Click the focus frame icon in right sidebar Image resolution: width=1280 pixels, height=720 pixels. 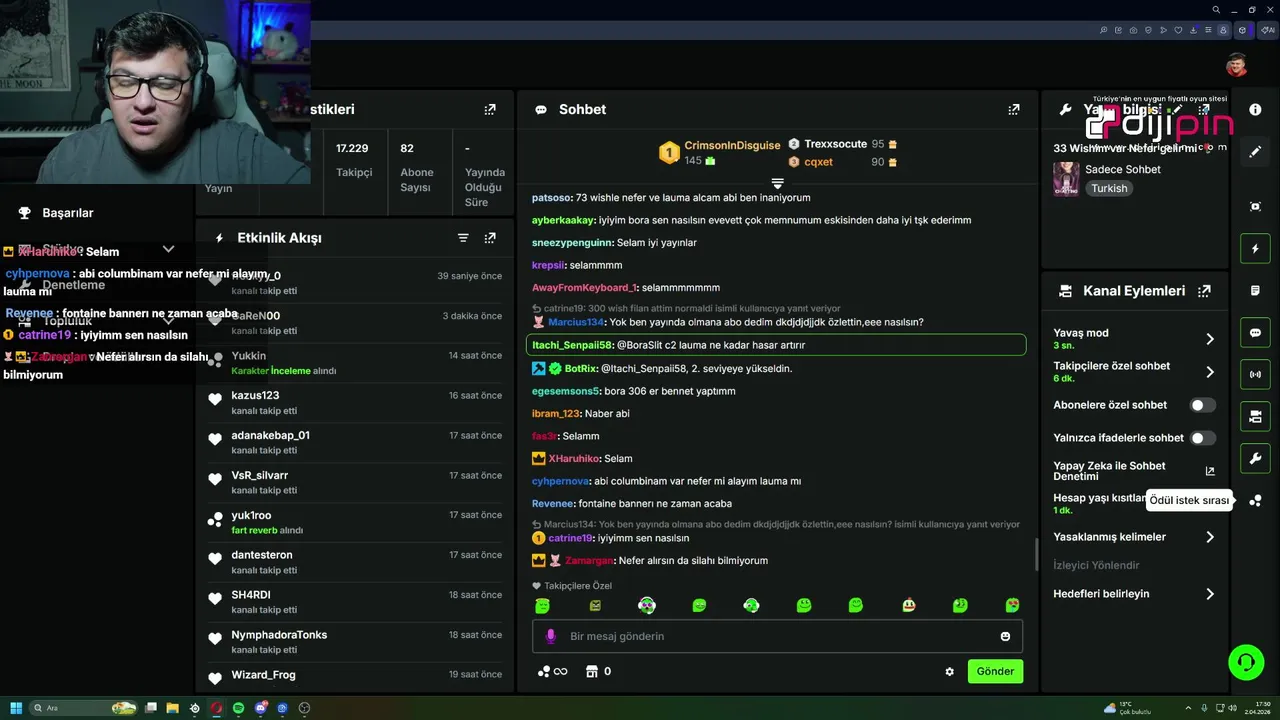pyautogui.click(x=1255, y=206)
